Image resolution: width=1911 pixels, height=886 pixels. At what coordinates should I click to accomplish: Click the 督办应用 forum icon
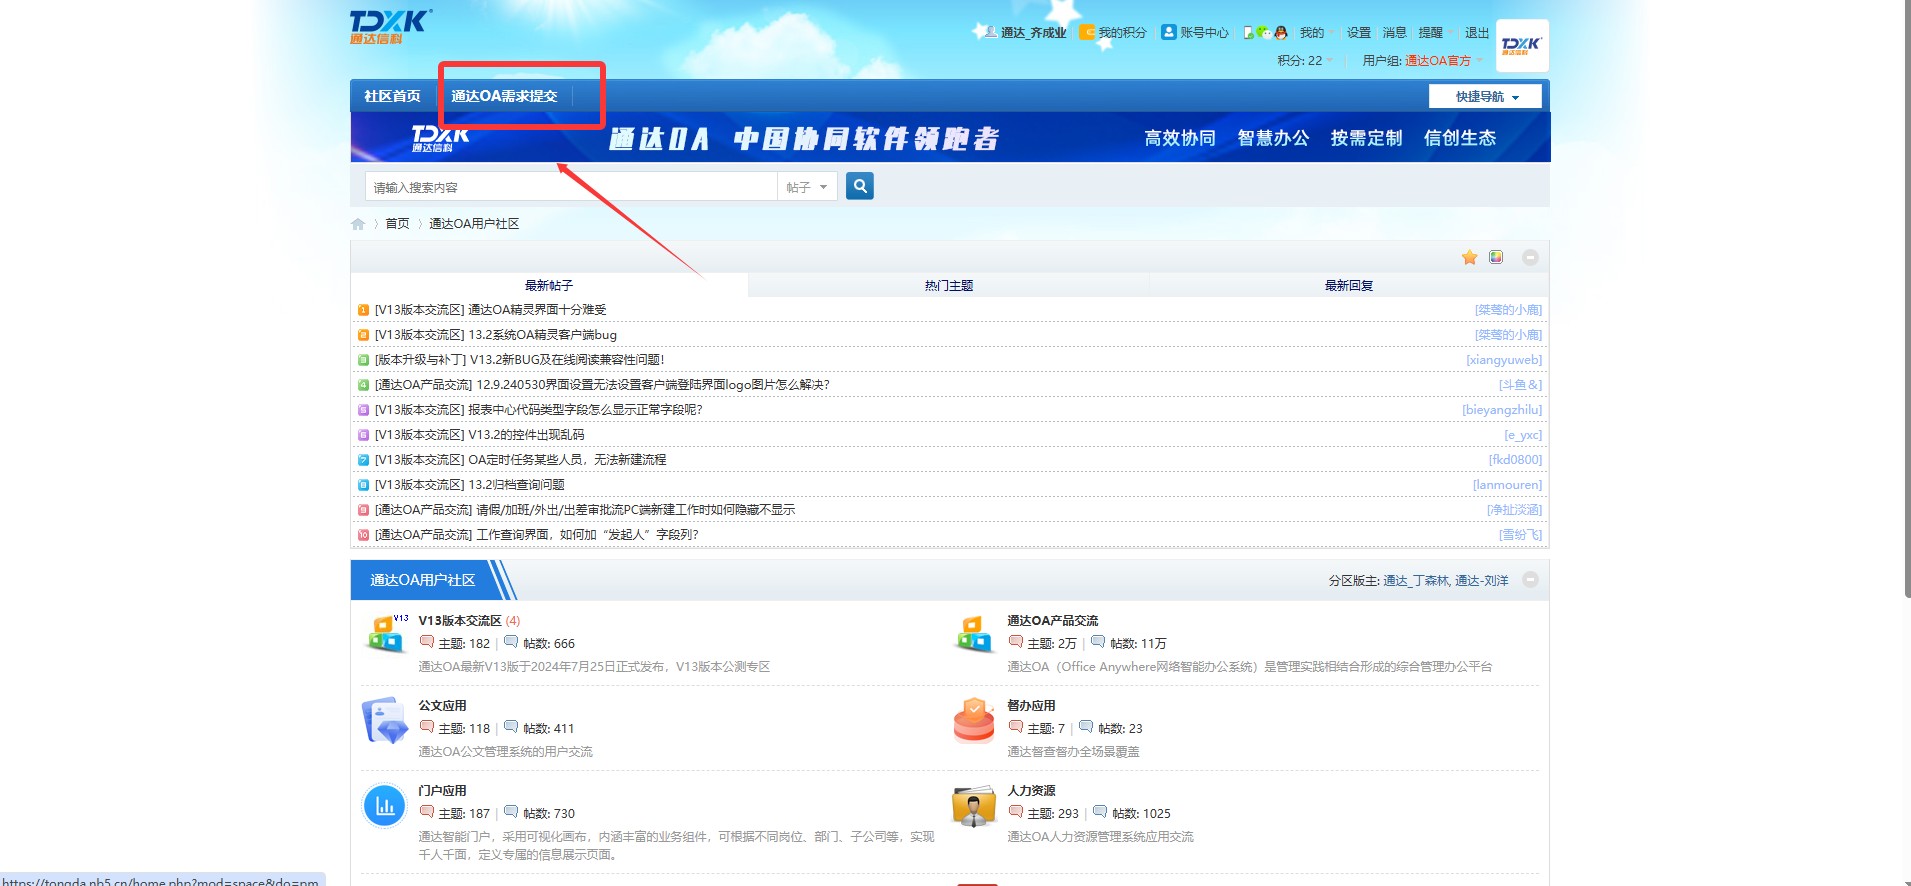[974, 720]
